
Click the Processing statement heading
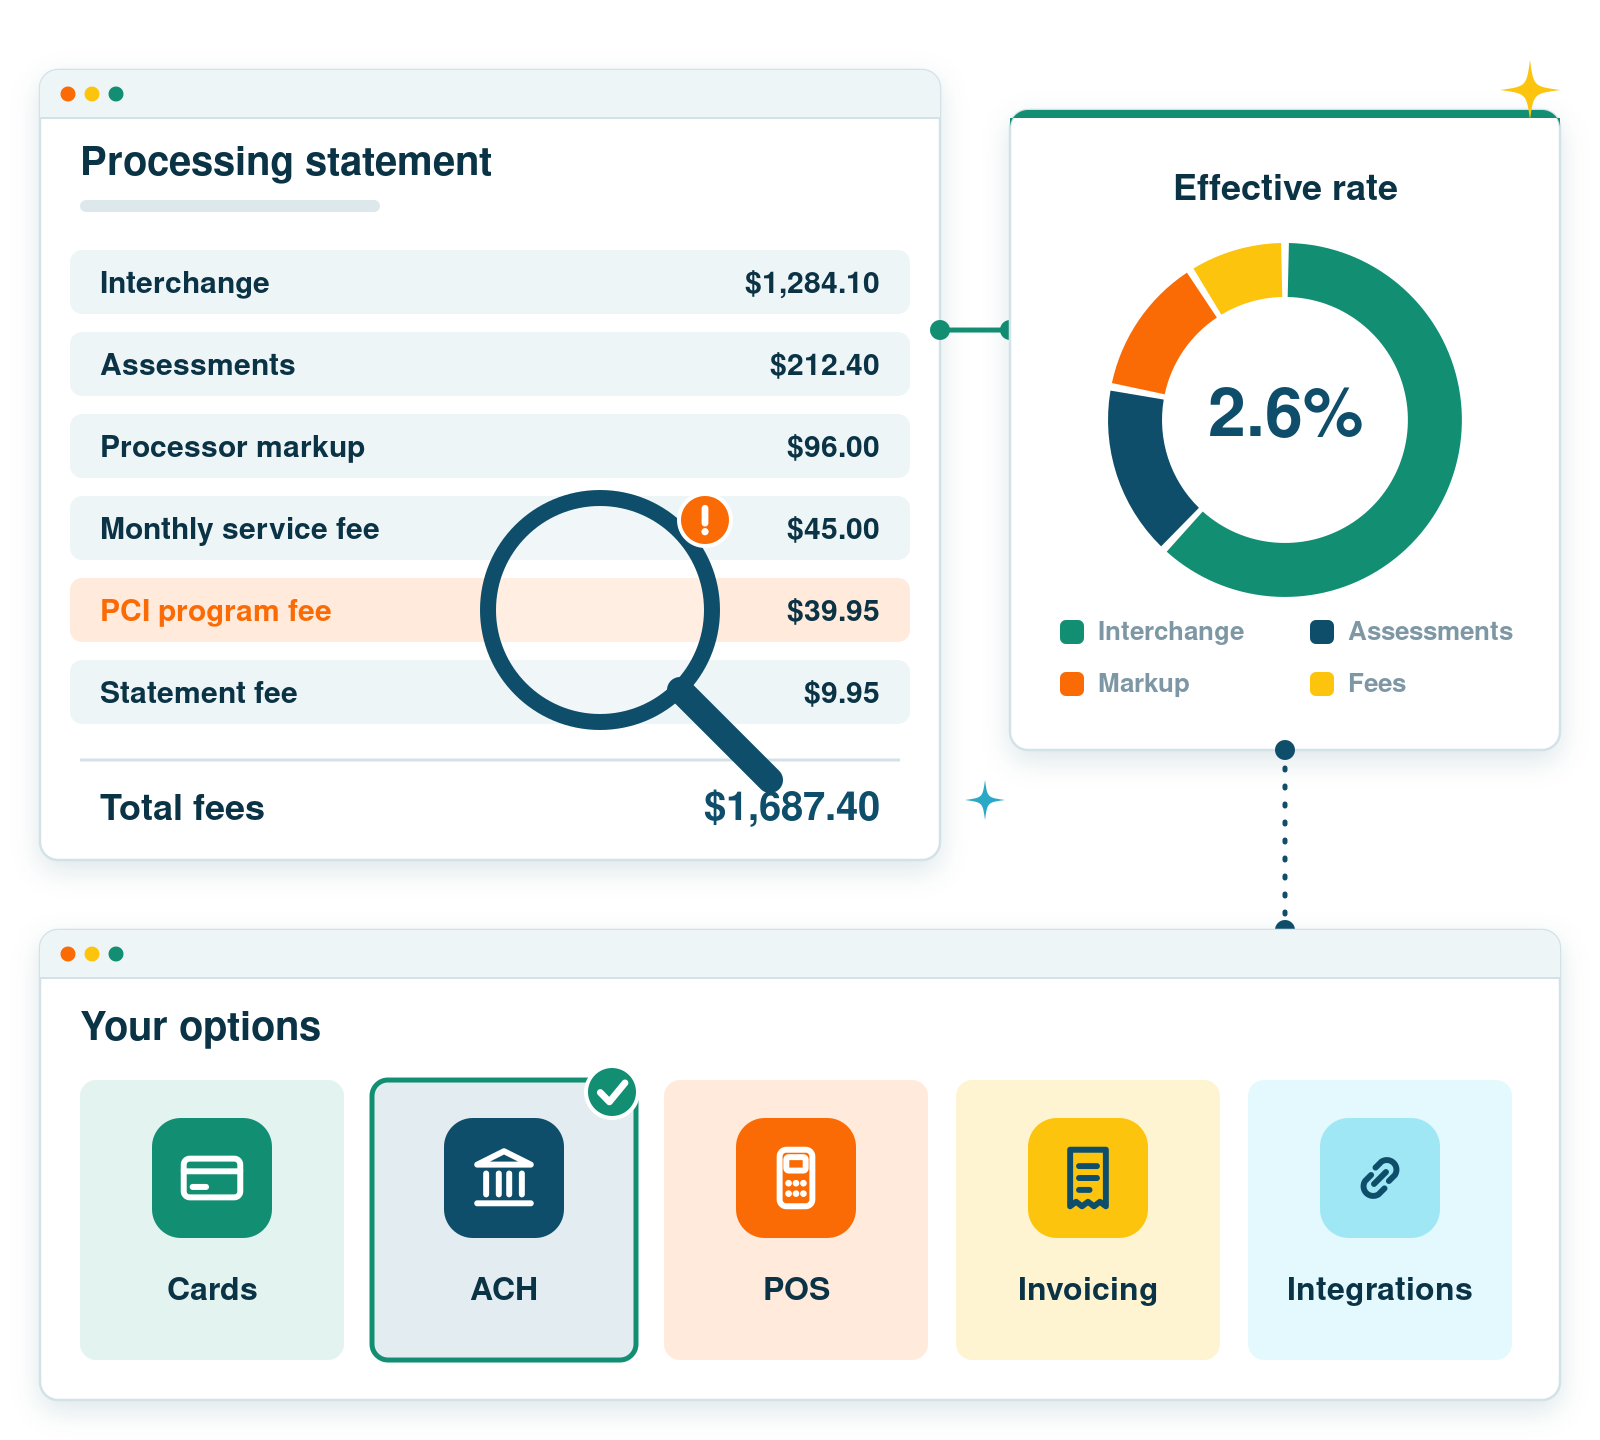[x=286, y=162]
